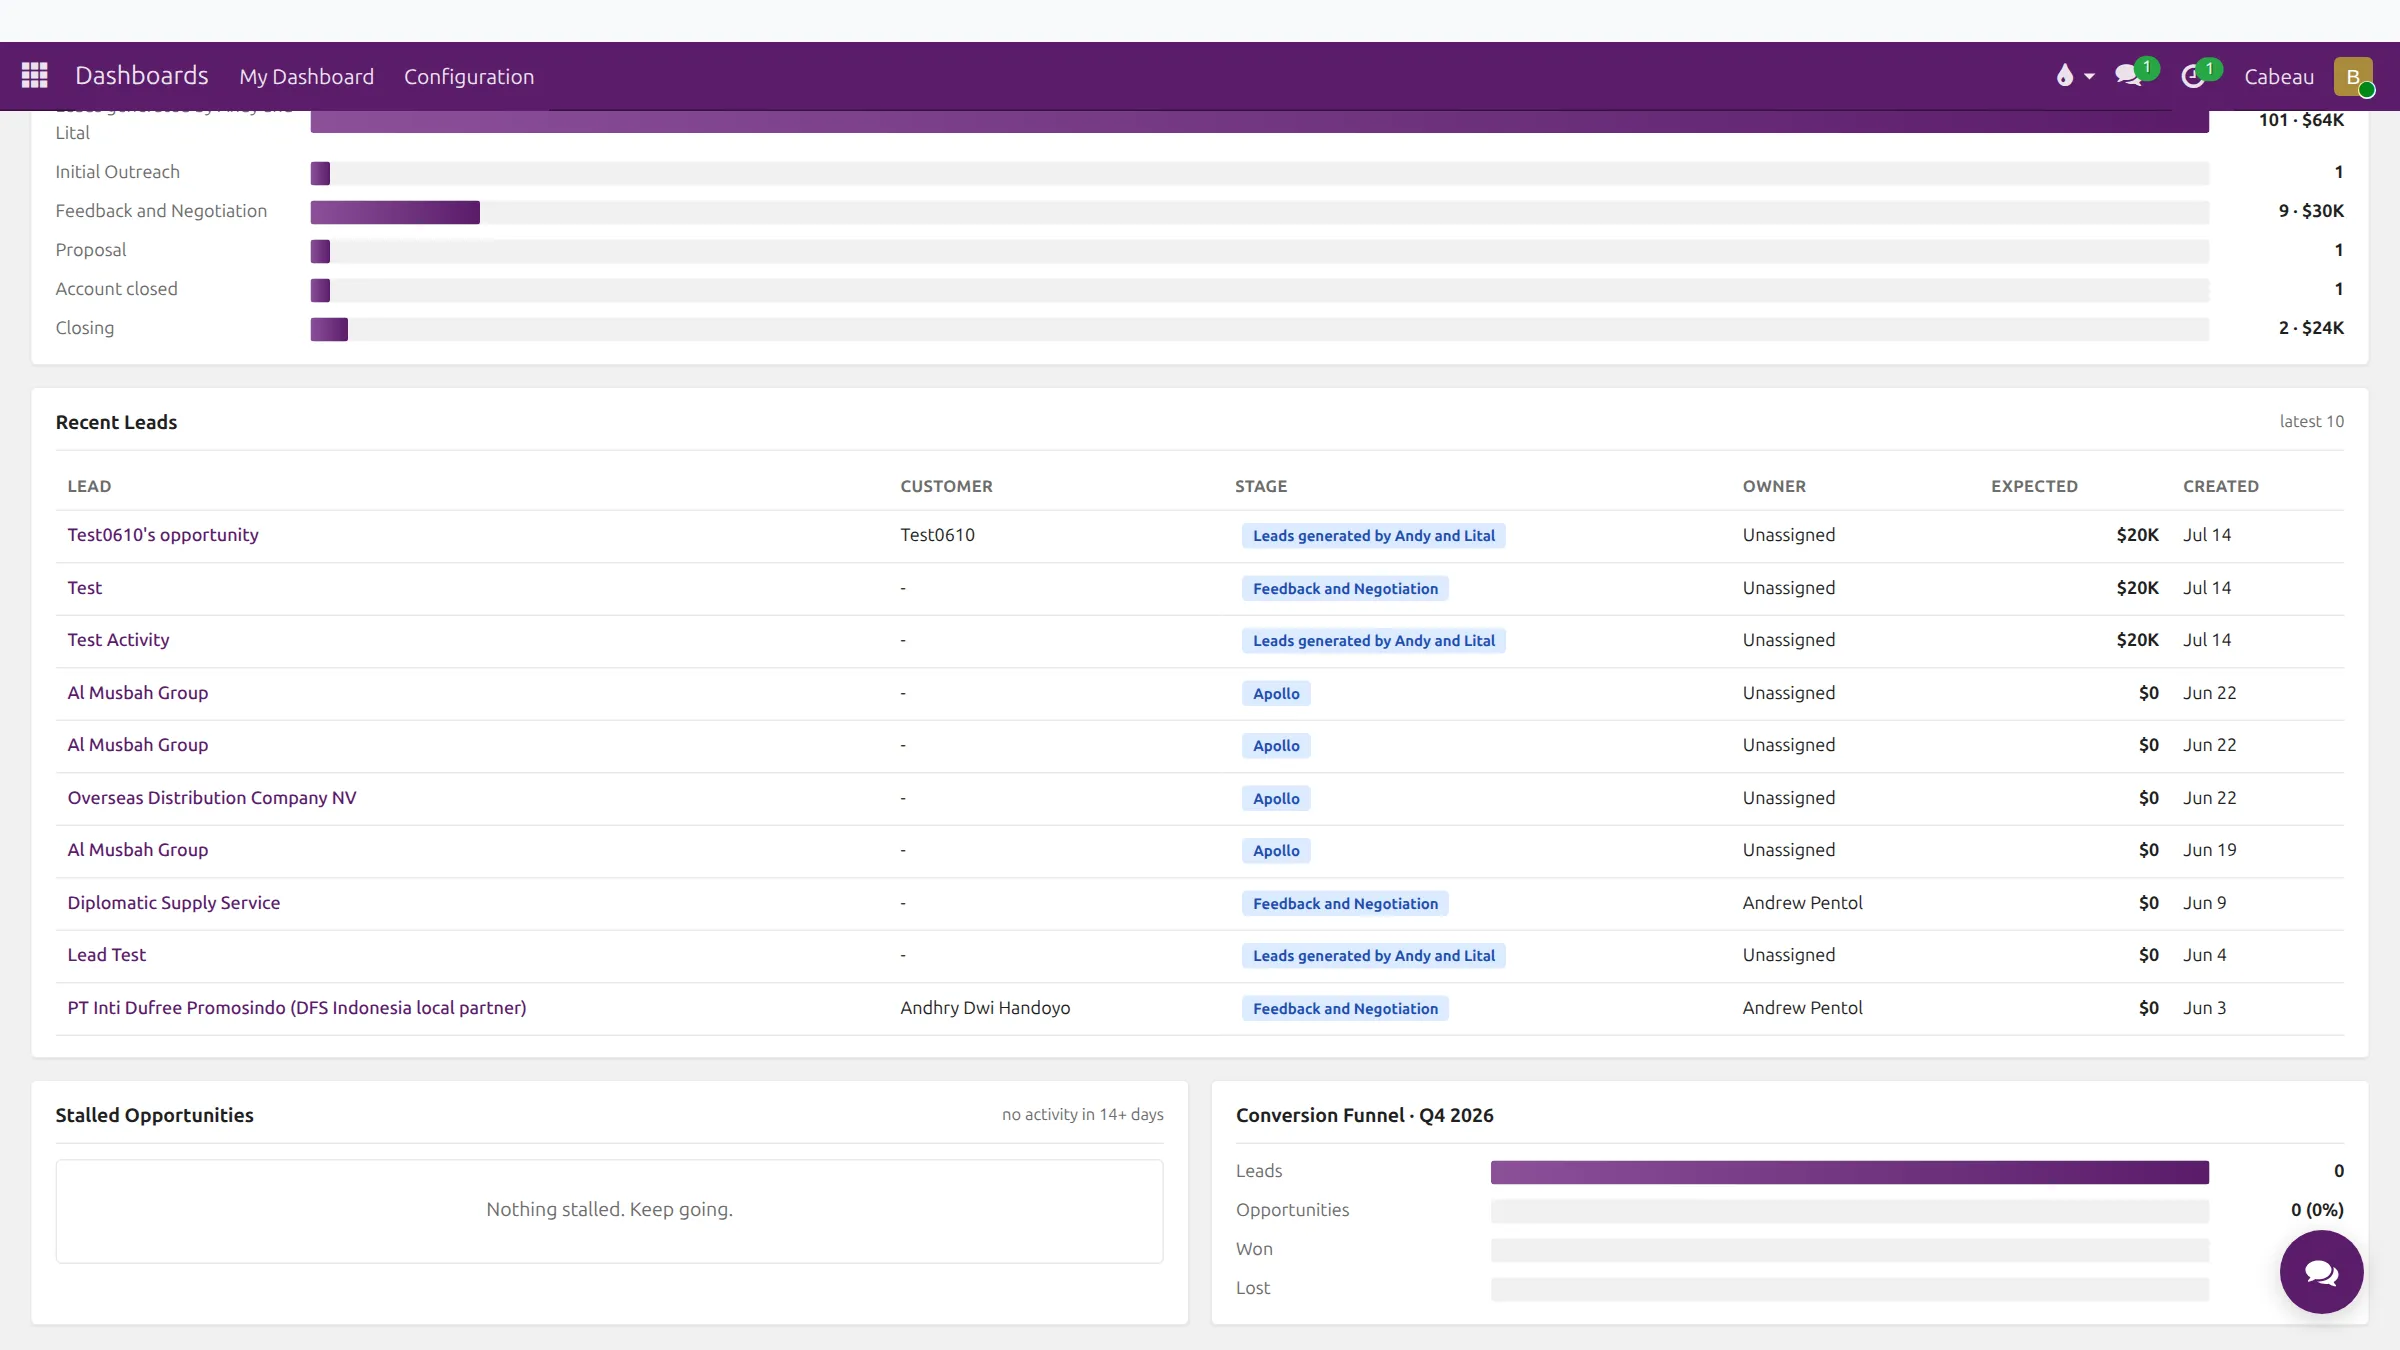The height and width of the screenshot is (1350, 2400).
Task: Click the Closing stage pipeline bar
Action: coord(329,329)
